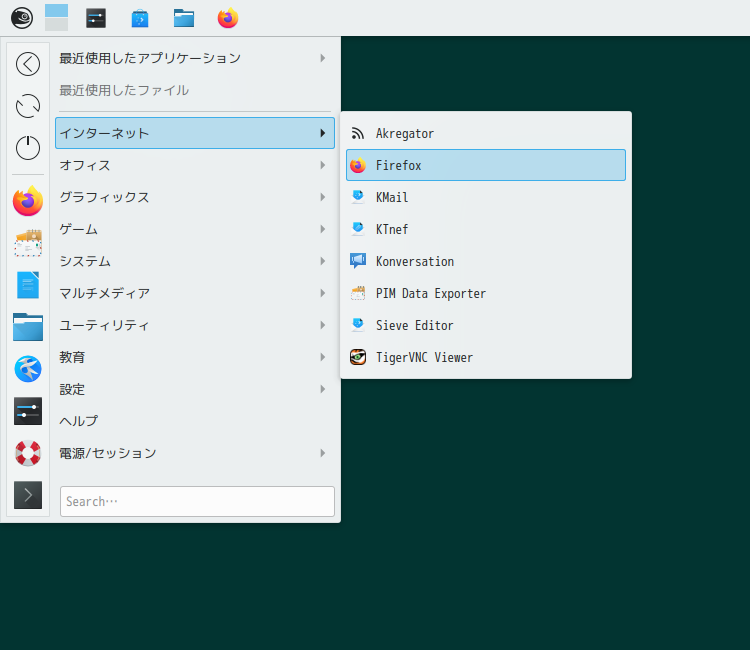Open the lifebuoy help center icon

click(x=28, y=453)
